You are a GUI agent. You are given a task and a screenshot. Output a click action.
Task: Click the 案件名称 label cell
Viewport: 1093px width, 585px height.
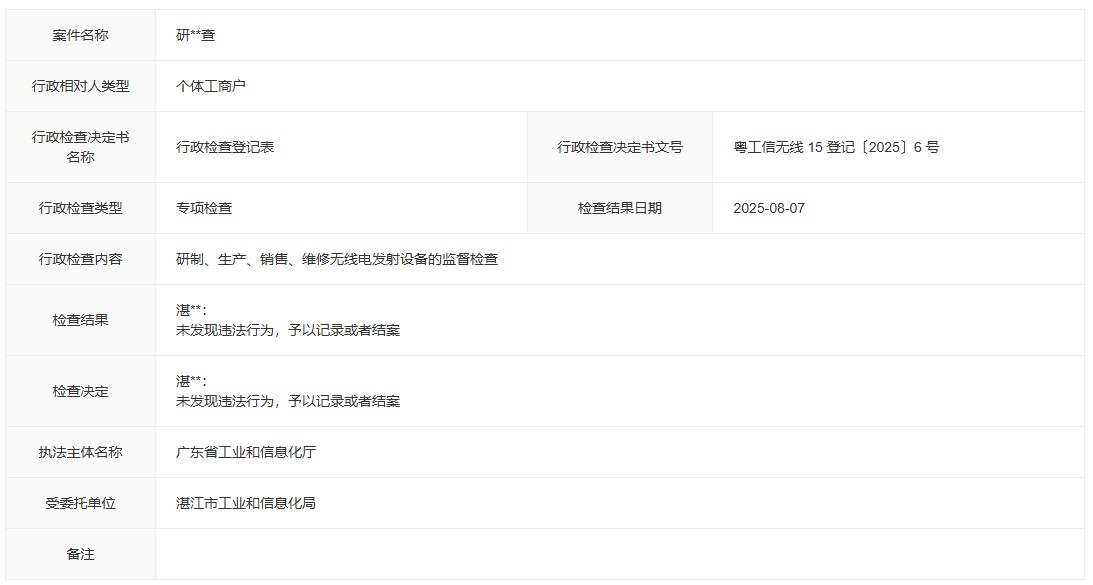point(80,35)
